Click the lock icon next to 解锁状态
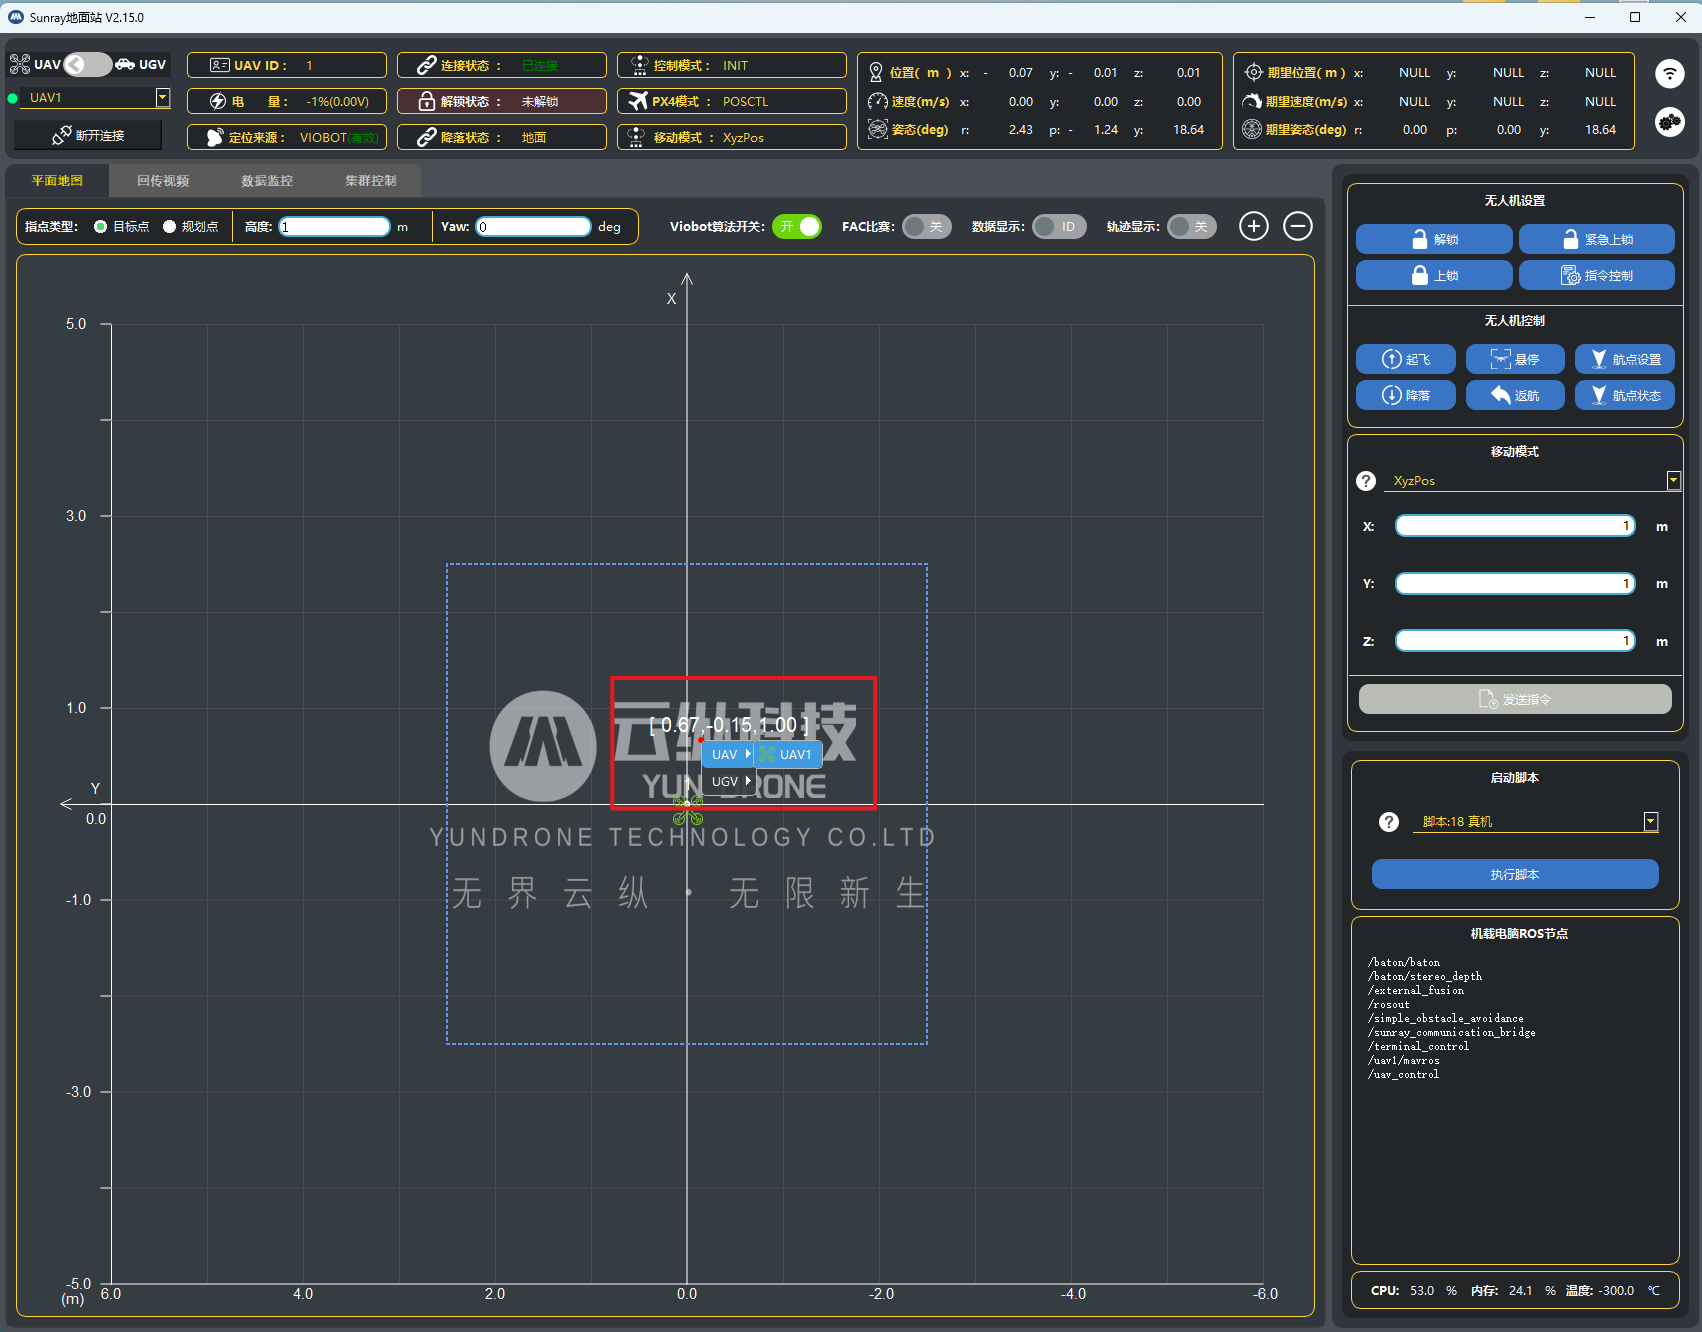The width and height of the screenshot is (1702, 1332). click(427, 101)
